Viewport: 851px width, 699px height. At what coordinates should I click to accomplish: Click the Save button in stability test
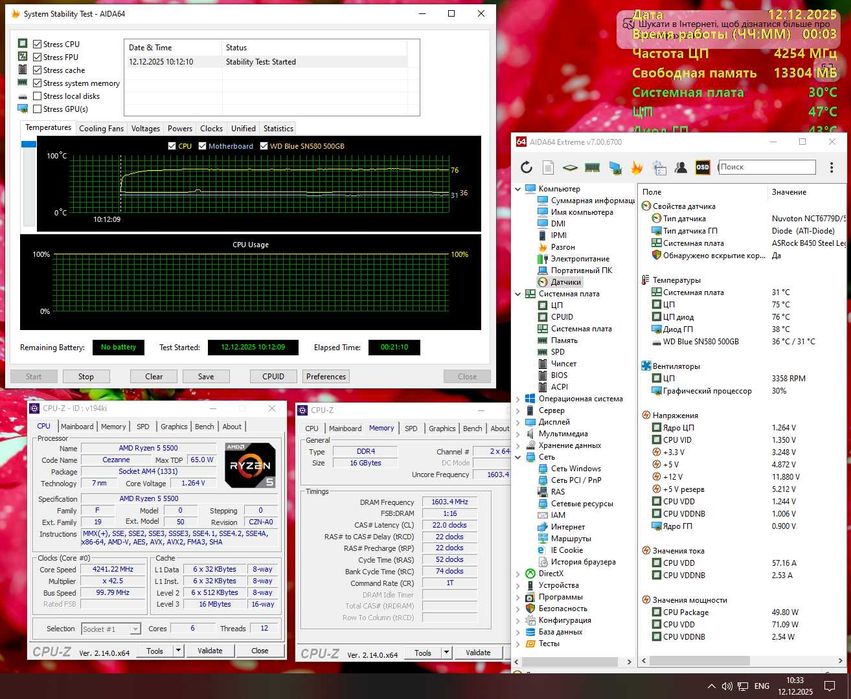tap(206, 377)
